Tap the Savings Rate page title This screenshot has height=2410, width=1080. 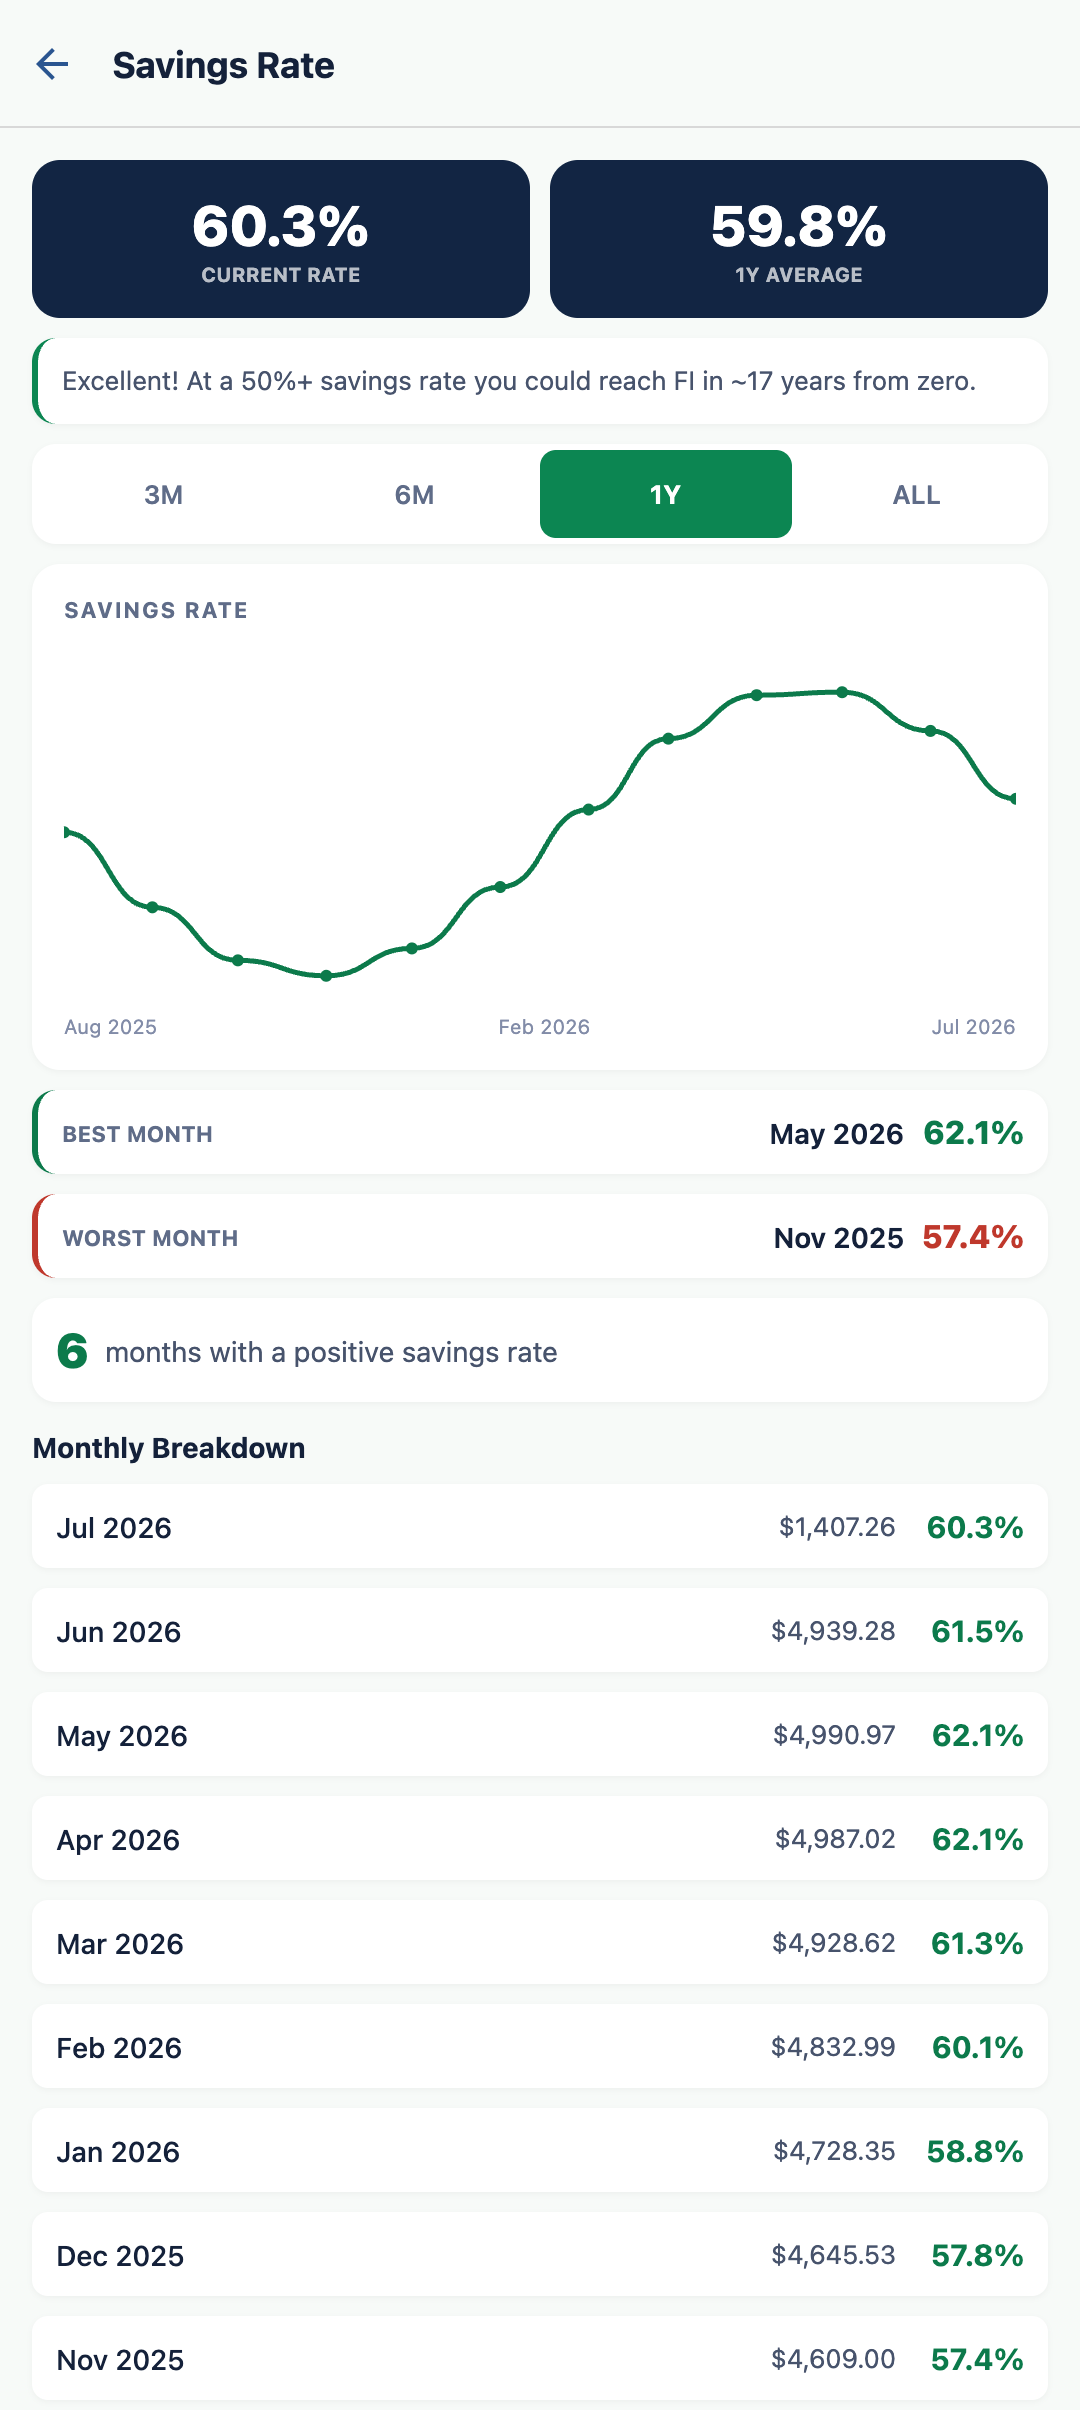[223, 65]
